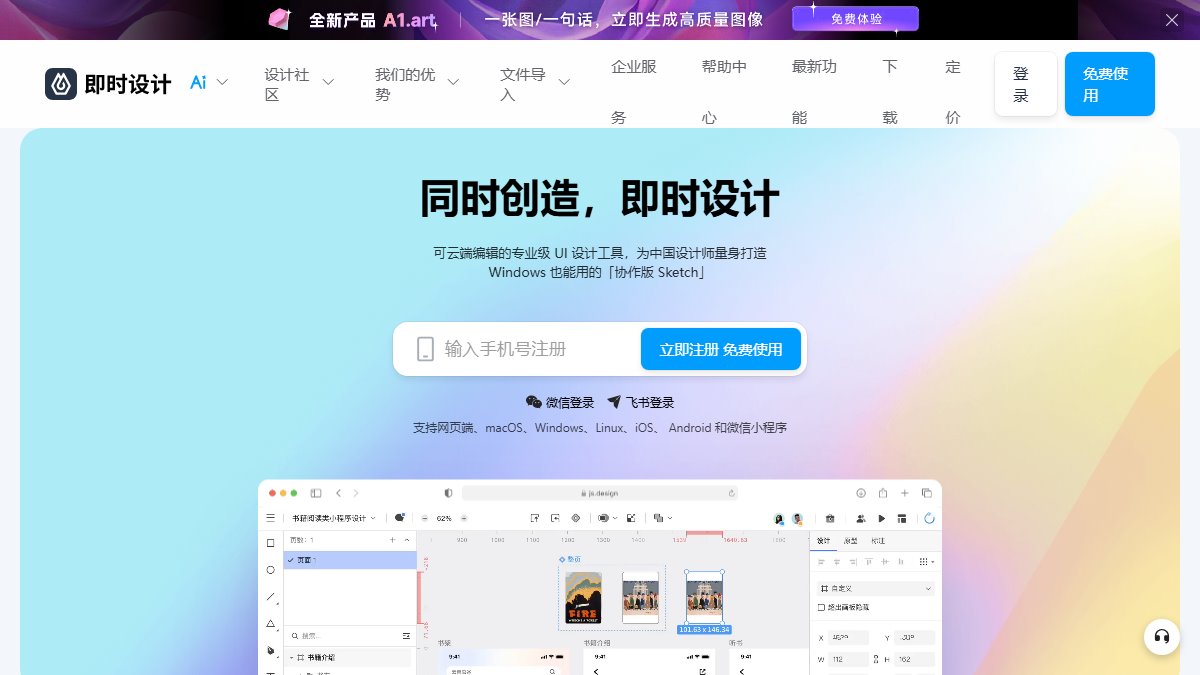
Task: Choose 微信登录 with the WeChat icon
Action: tap(560, 402)
